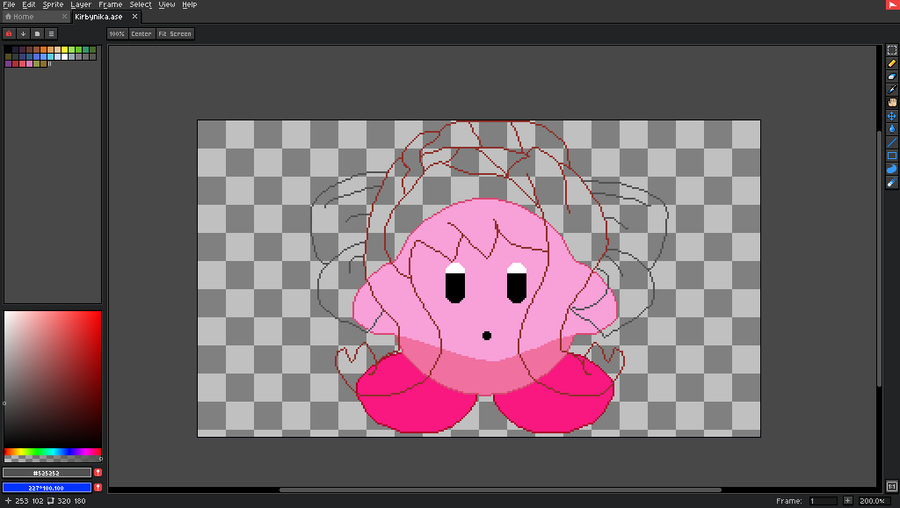Select the Eraser tool
900x508 pixels.
pos(891,76)
